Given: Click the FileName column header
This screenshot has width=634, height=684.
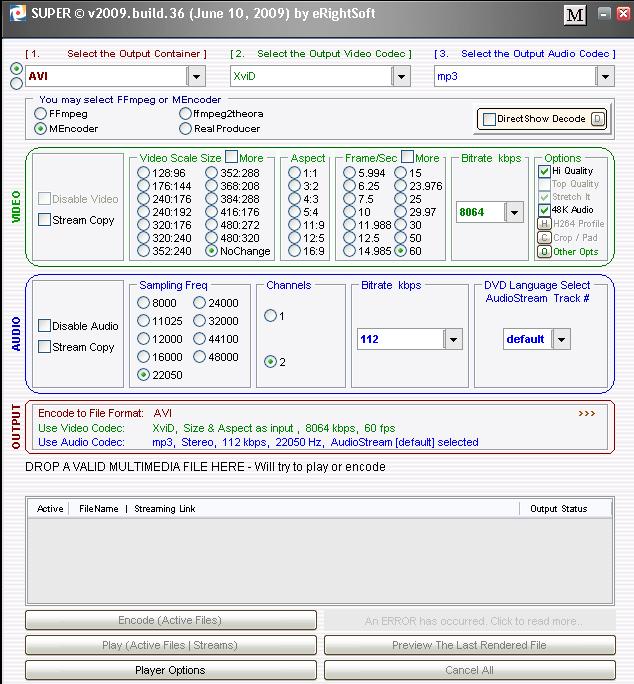Looking at the screenshot, I should (99, 509).
